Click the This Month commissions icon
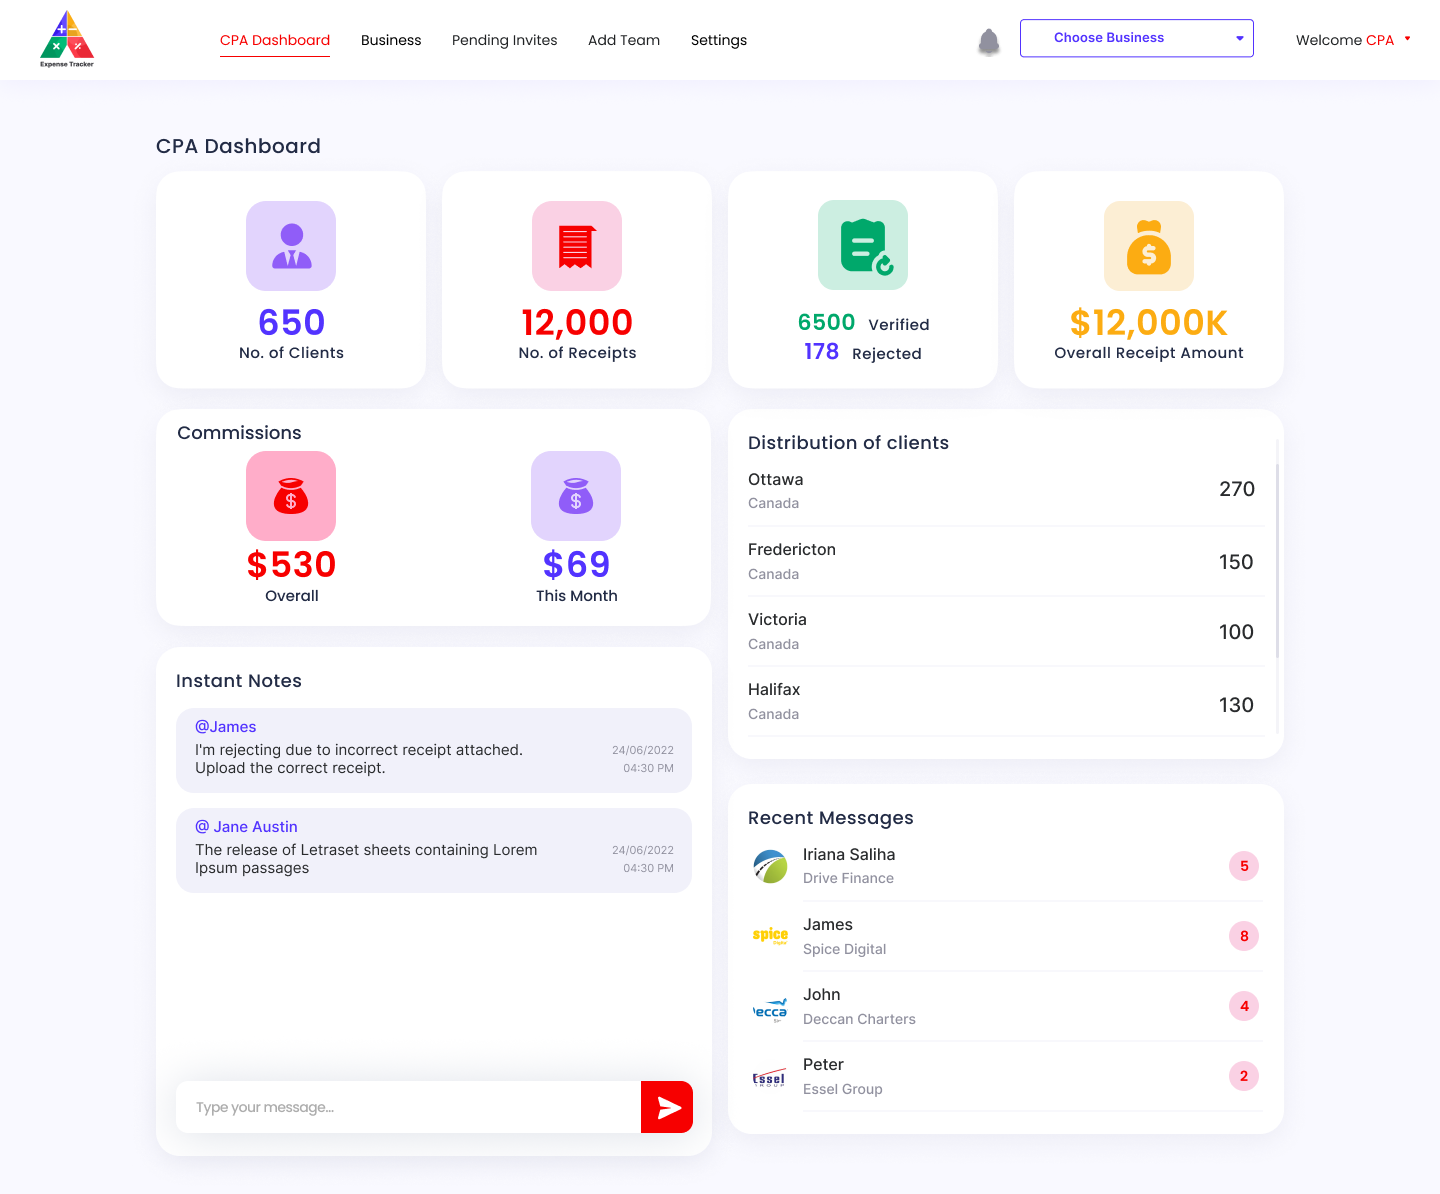Screen dimensions: 1440x1194 576,496
